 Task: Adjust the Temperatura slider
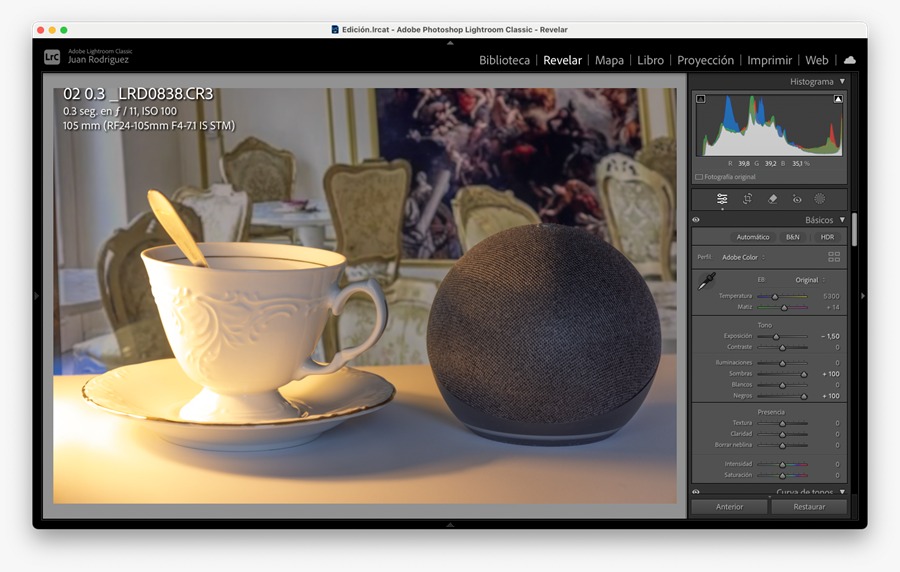[x=782, y=297]
